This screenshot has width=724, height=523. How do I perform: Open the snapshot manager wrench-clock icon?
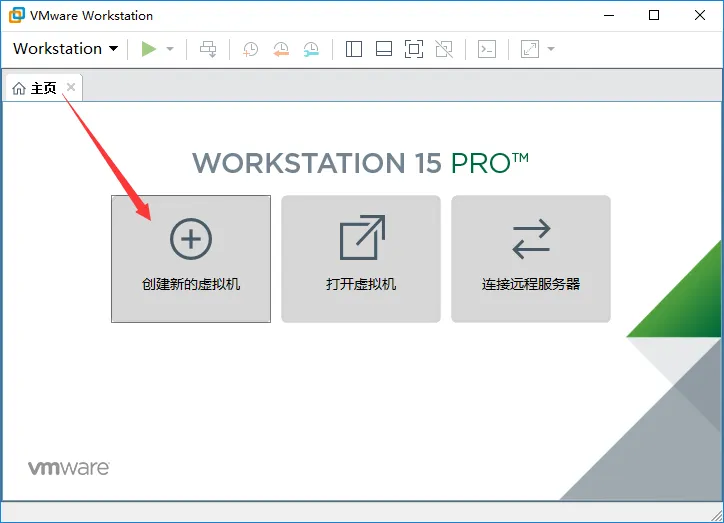coord(311,49)
